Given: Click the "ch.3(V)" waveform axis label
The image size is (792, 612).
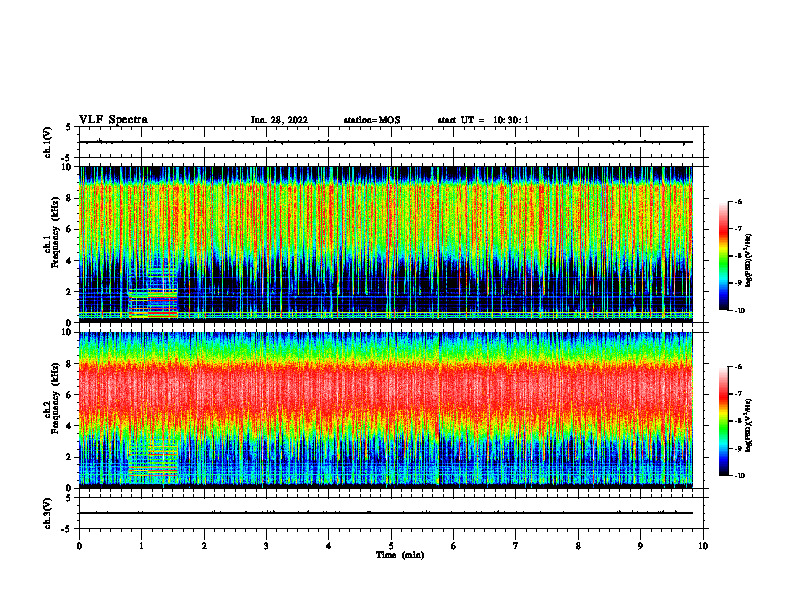Looking at the screenshot, I should point(48,513).
